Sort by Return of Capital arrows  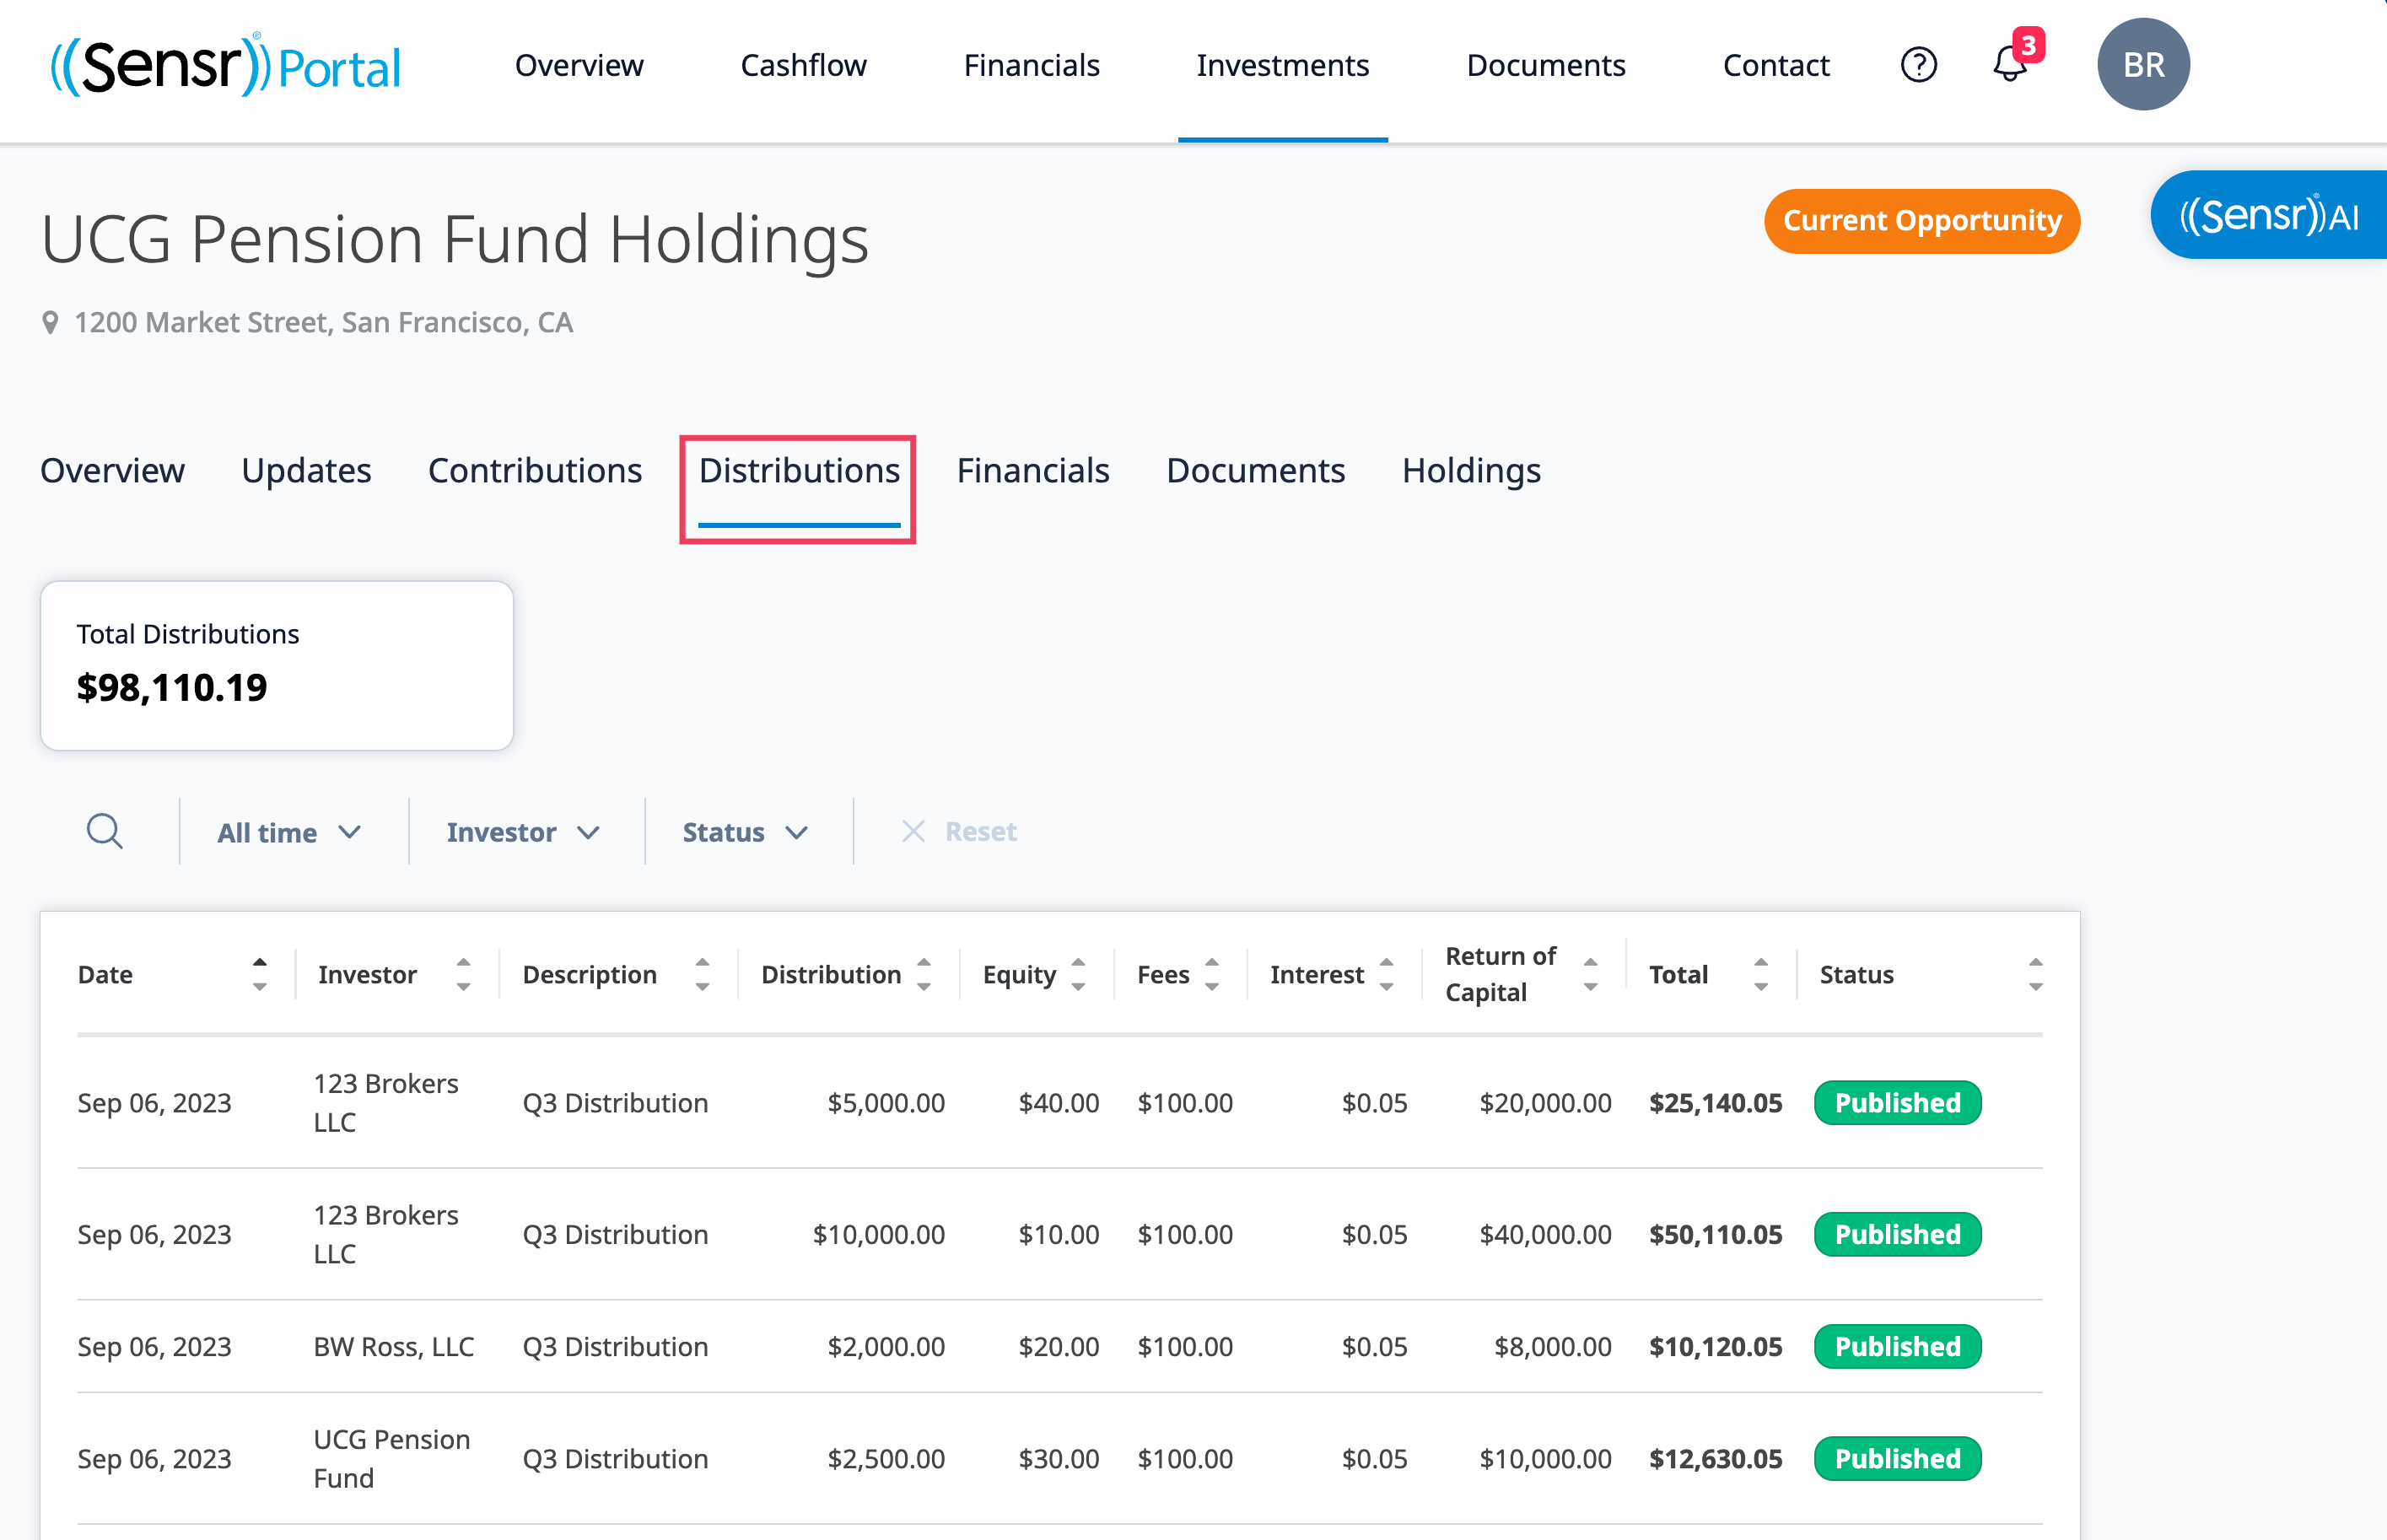click(x=1590, y=974)
